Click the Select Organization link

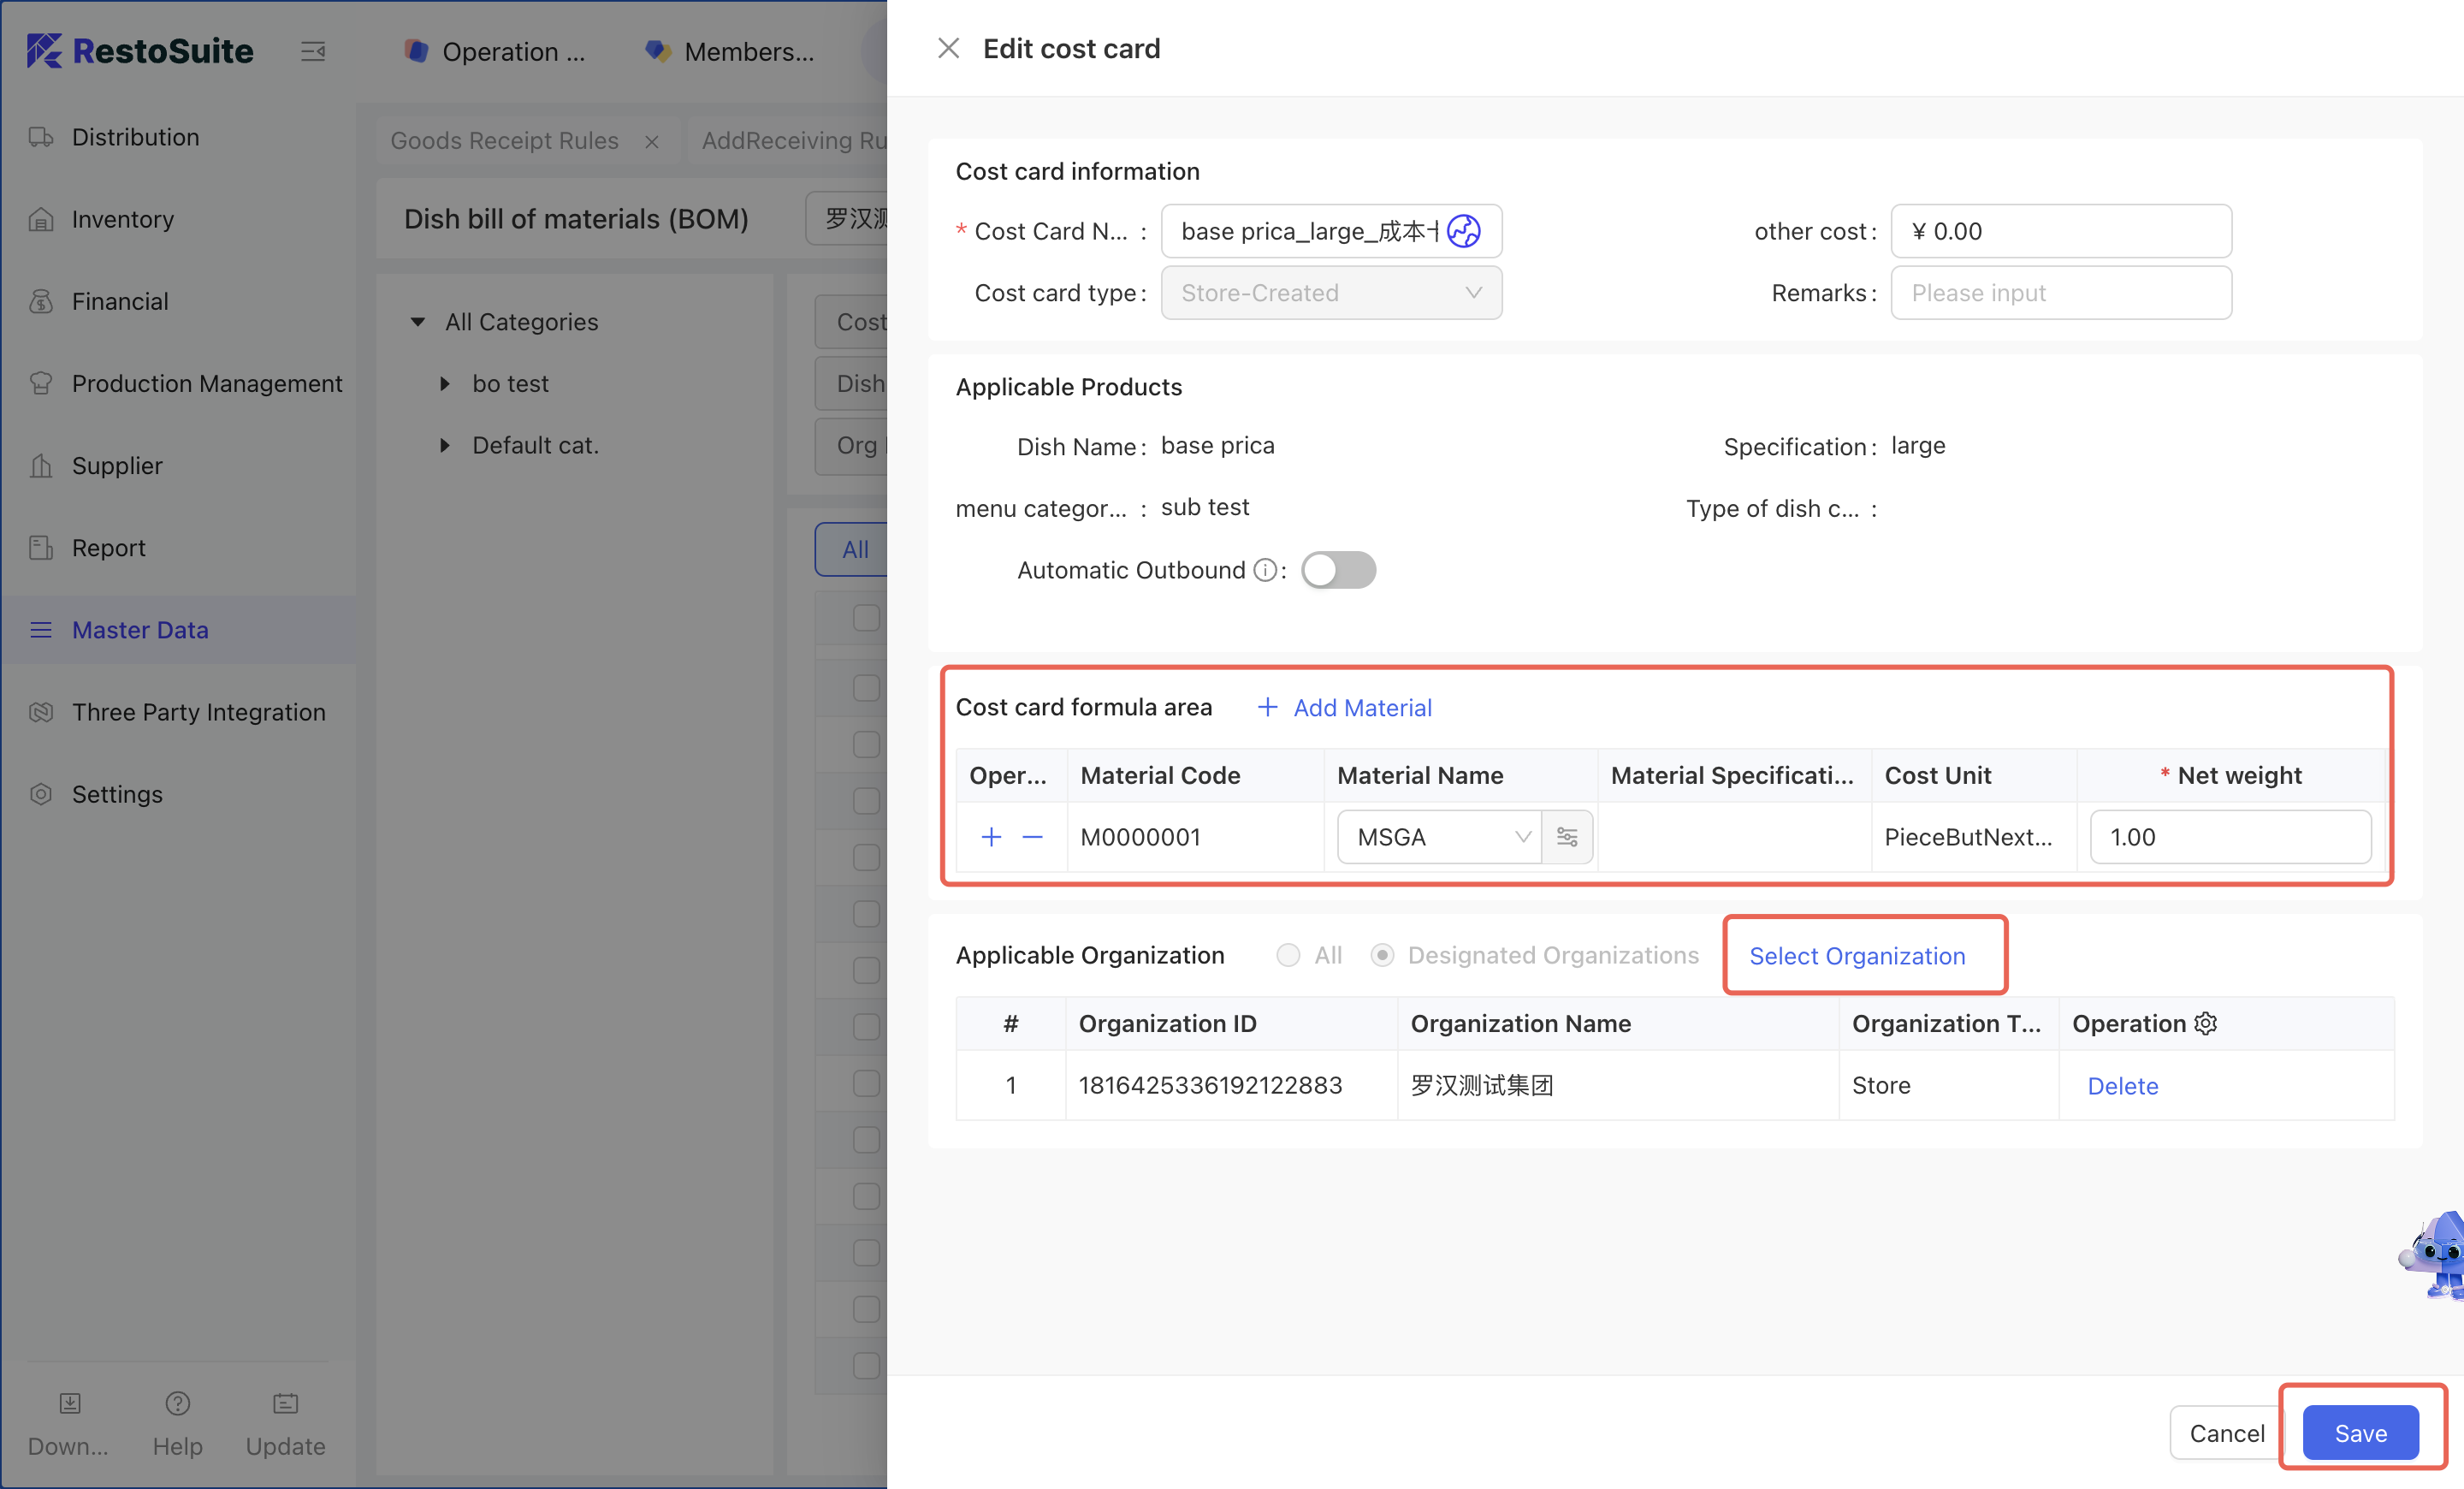(1857, 956)
